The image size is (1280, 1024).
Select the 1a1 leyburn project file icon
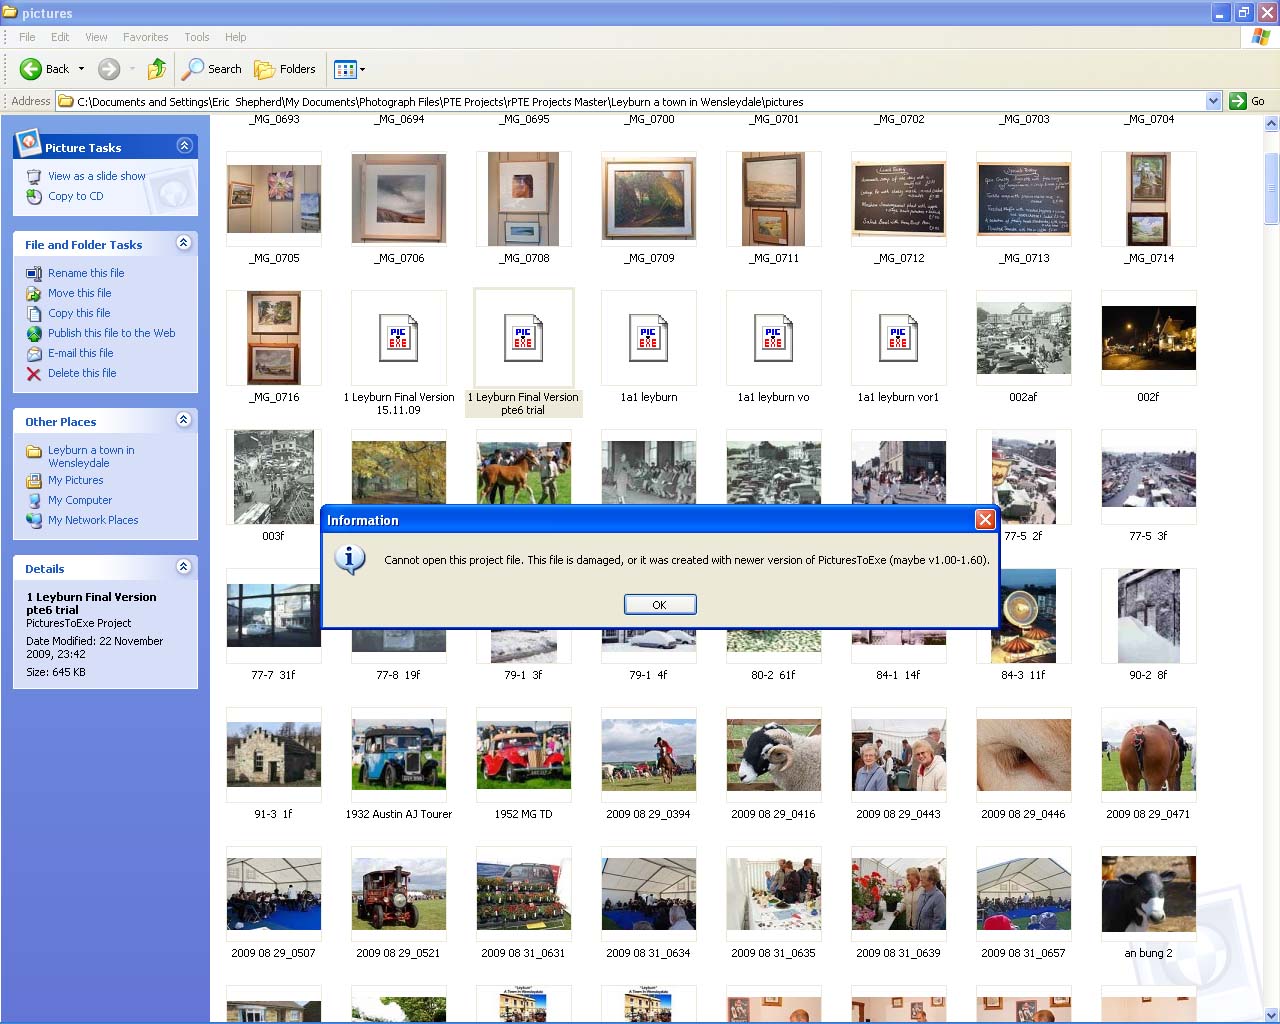click(x=649, y=338)
